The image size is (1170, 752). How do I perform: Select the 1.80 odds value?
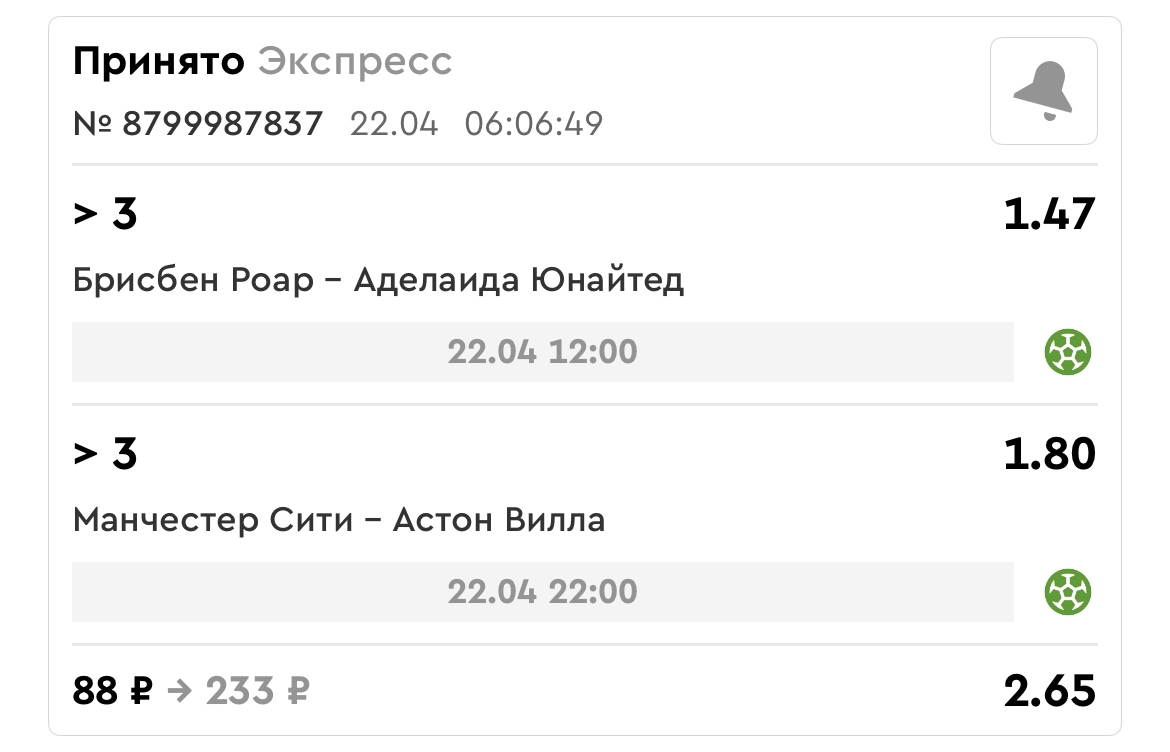pos(1049,454)
